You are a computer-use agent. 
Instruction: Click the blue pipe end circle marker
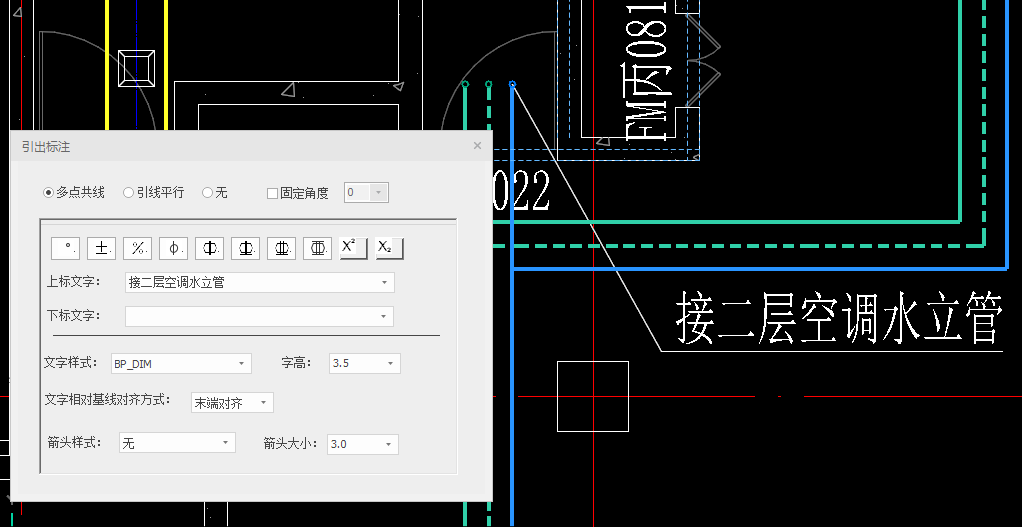point(512,84)
